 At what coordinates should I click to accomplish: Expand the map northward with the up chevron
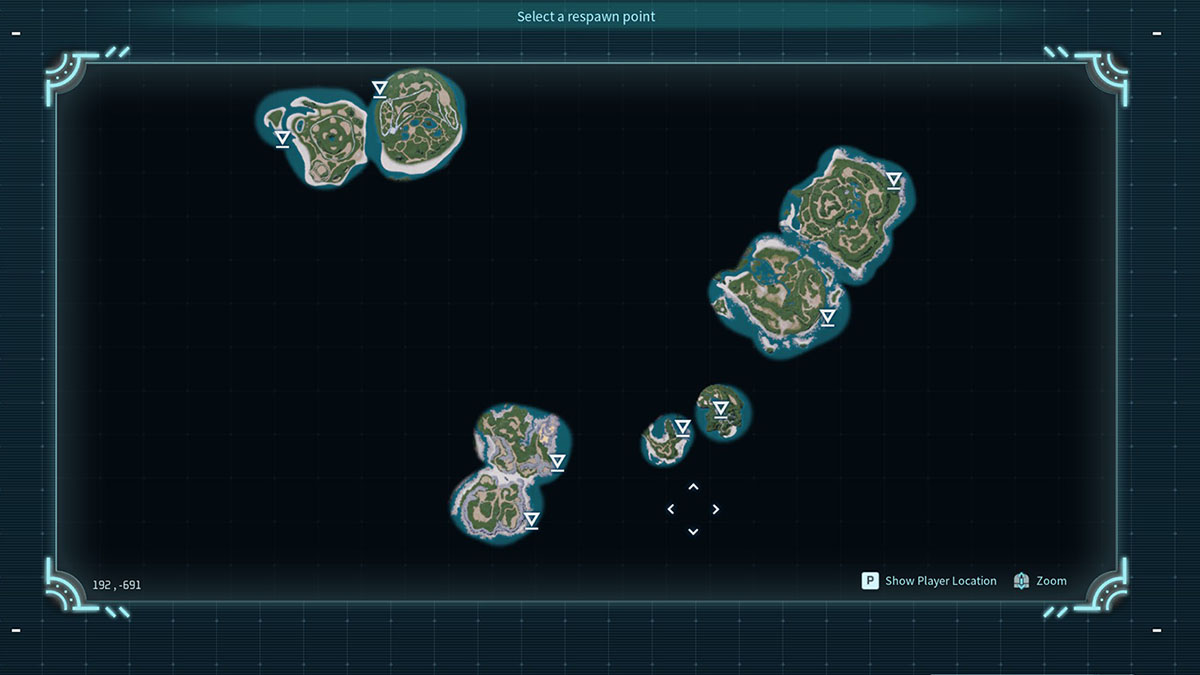click(693, 487)
